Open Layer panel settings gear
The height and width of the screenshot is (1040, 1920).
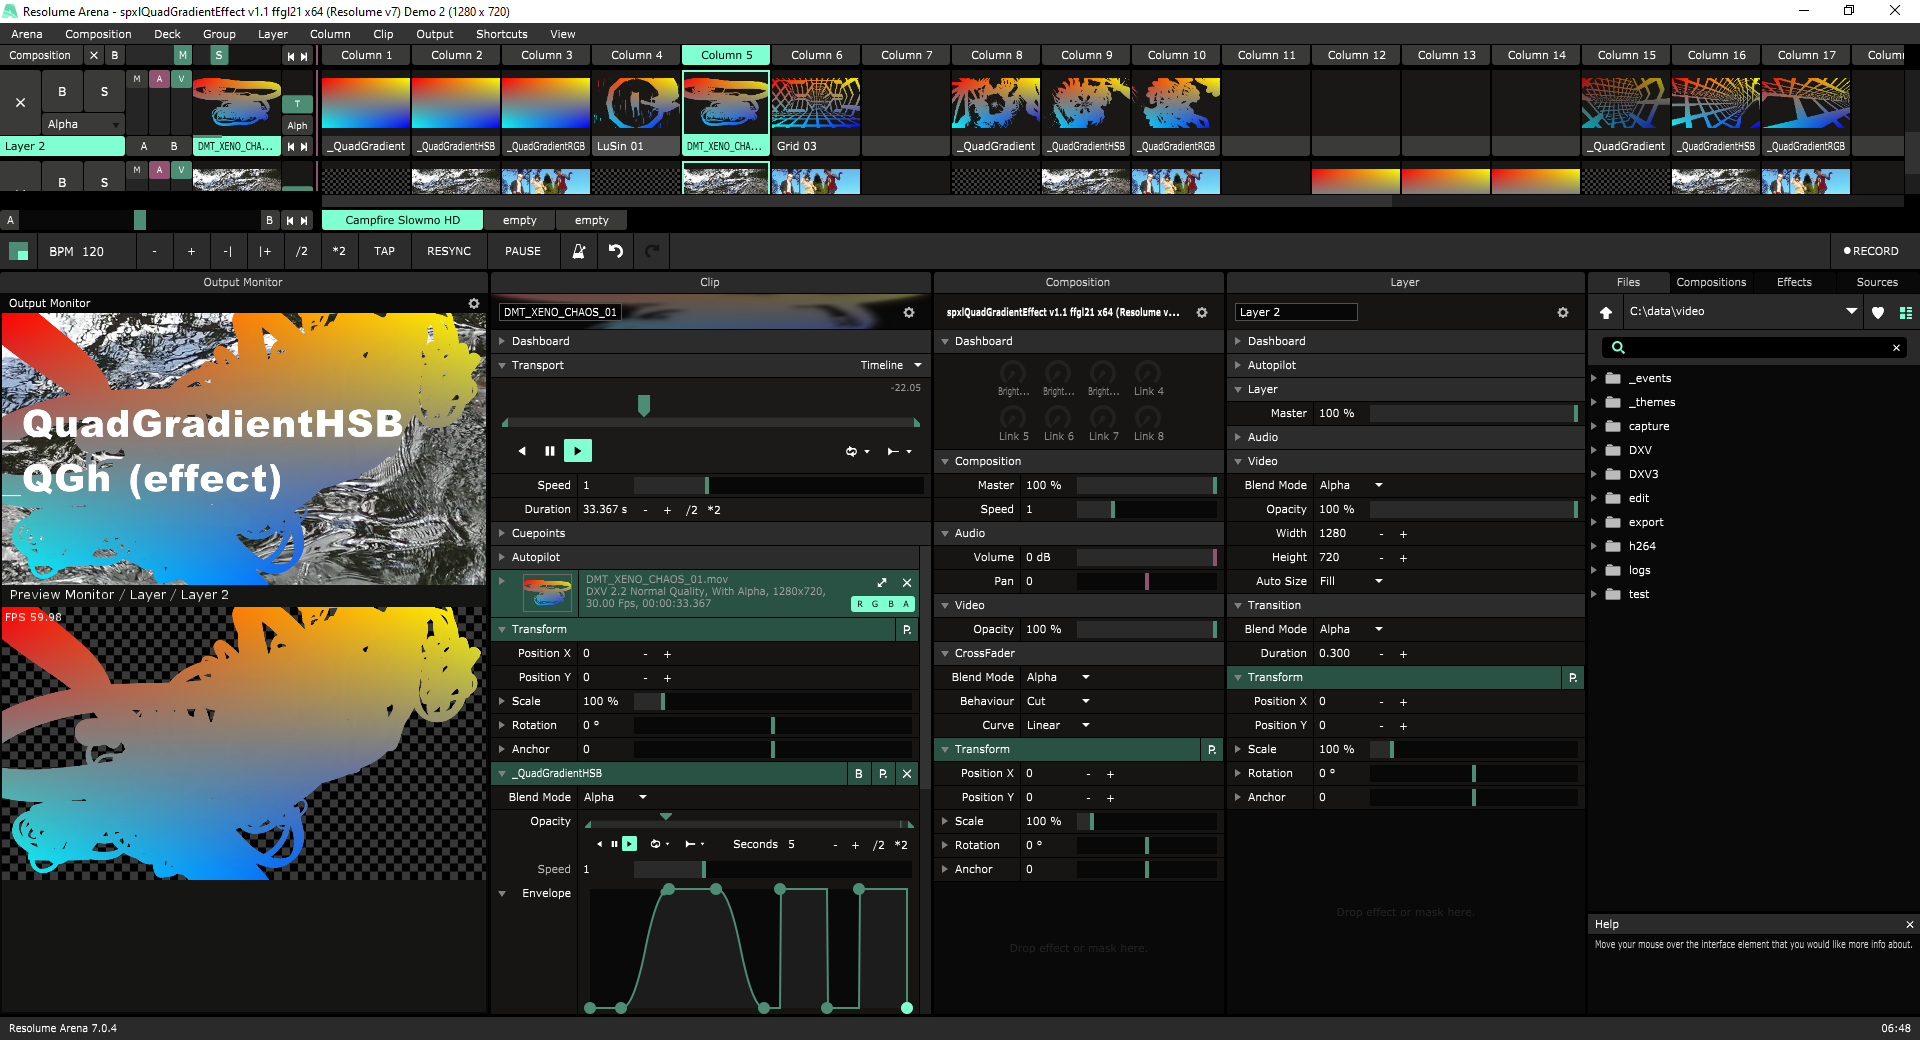[x=1563, y=312]
